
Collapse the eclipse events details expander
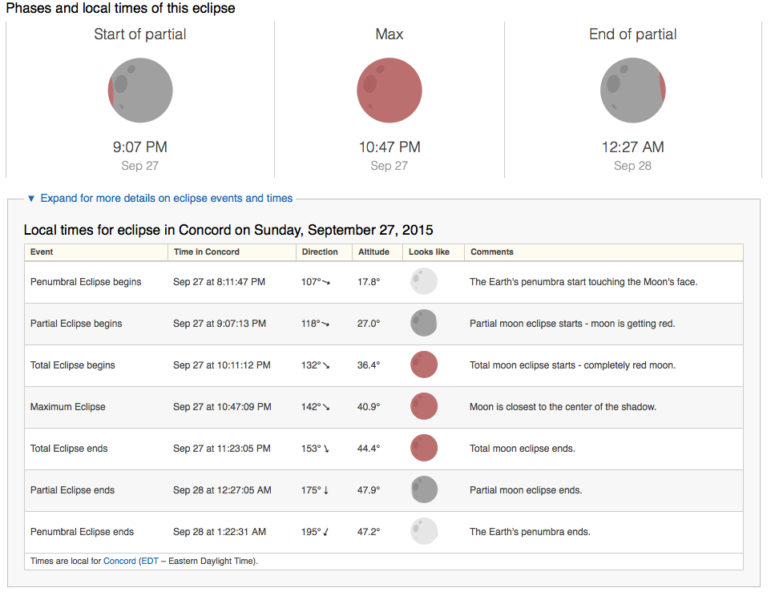point(159,199)
